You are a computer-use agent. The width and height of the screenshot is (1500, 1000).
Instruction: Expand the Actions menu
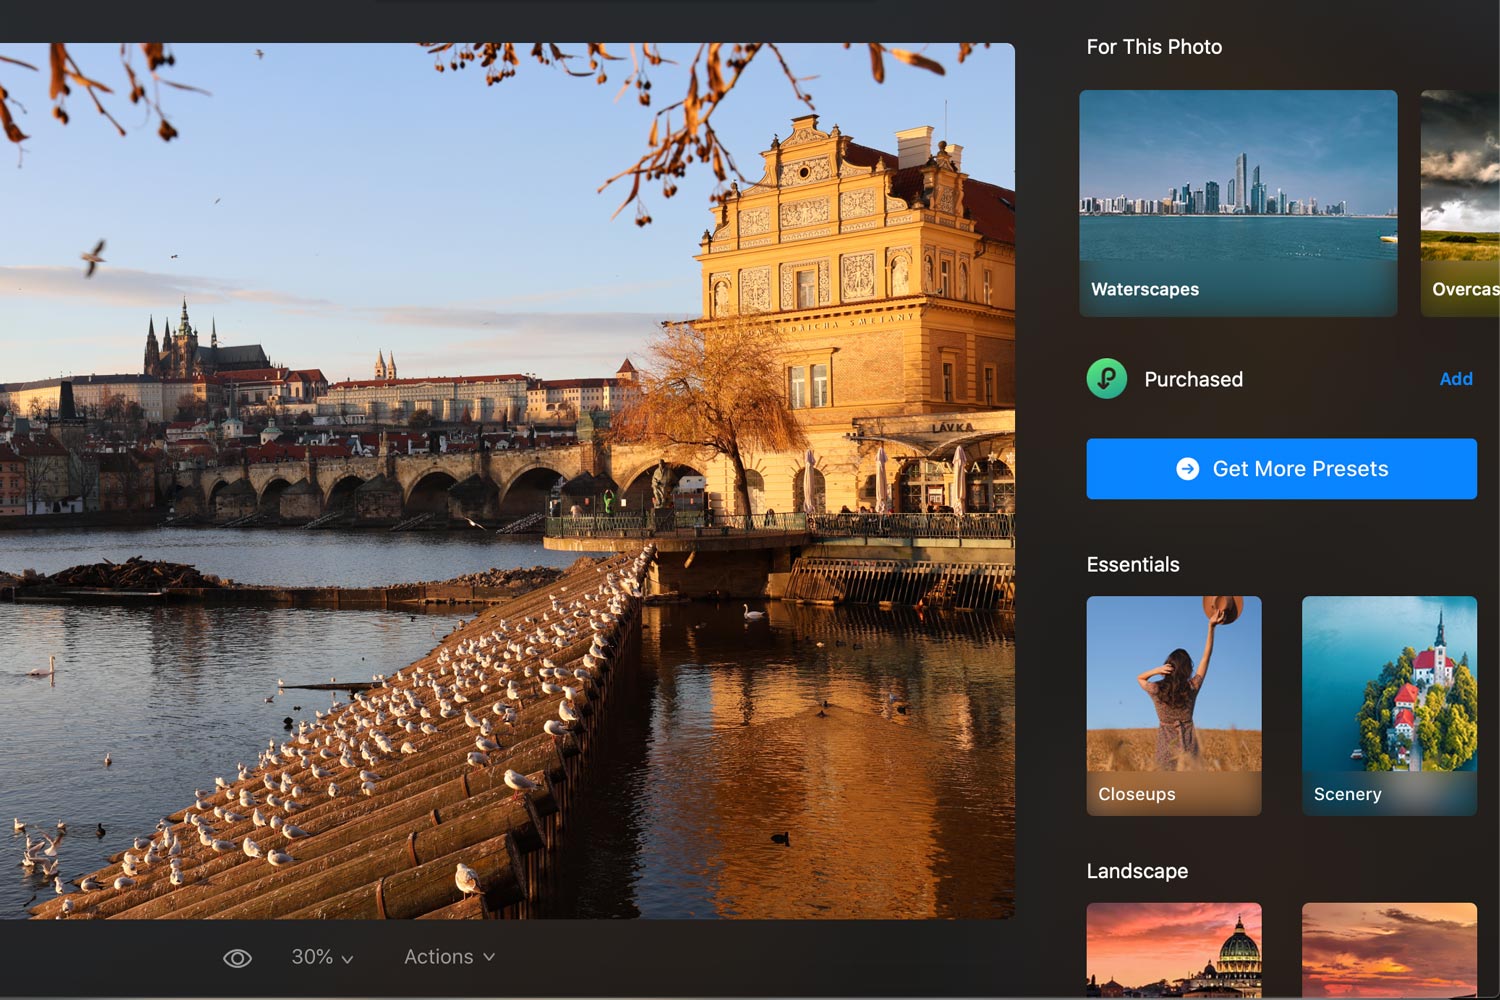pos(448,957)
